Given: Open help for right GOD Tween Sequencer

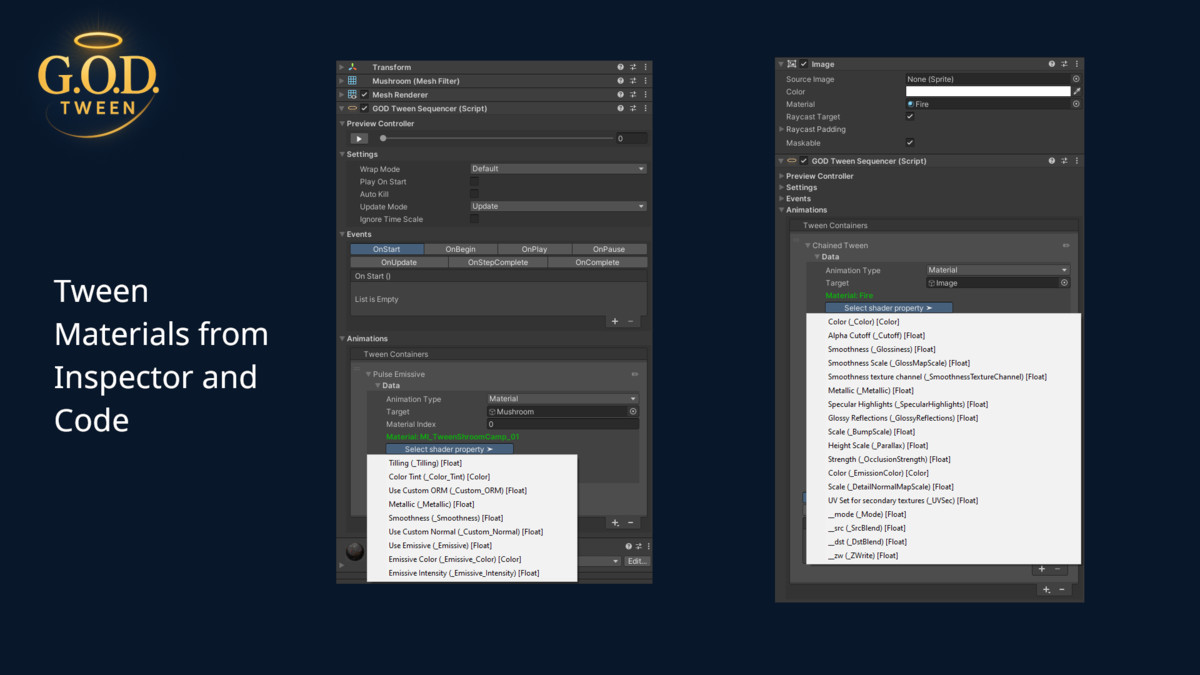Looking at the screenshot, I should [x=1051, y=161].
